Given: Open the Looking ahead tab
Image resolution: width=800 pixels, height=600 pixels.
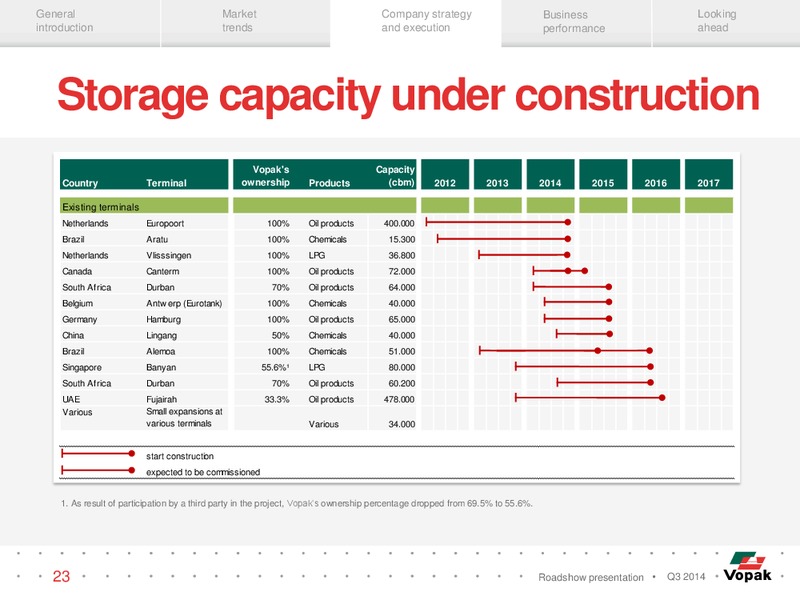Looking at the screenshot, I should coord(726,23).
